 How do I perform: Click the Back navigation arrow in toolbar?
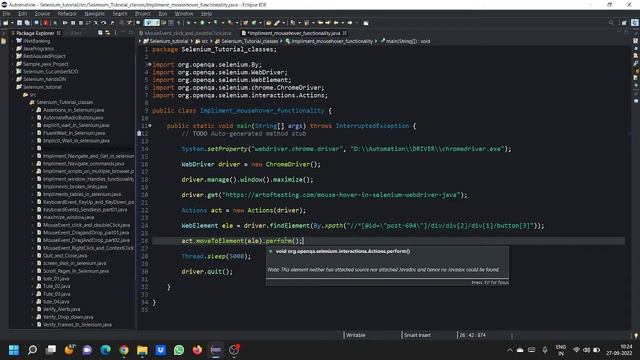(x=336, y=23)
